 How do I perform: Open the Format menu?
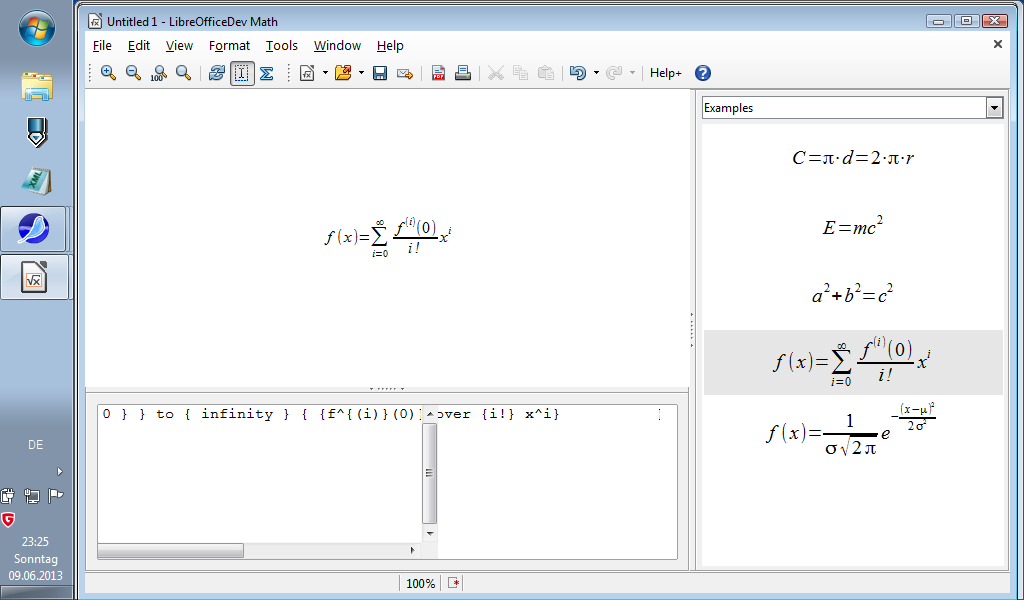coord(229,45)
